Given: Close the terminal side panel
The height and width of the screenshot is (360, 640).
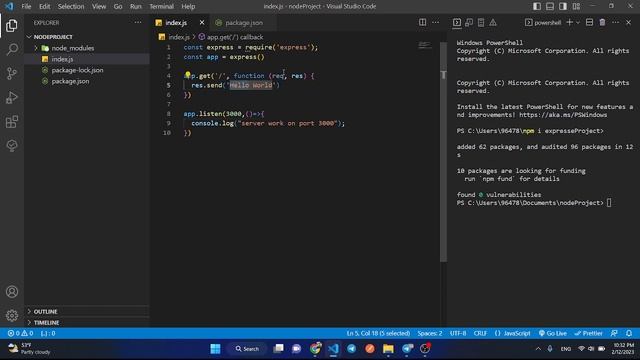Looking at the screenshot, I should [629, 22].
